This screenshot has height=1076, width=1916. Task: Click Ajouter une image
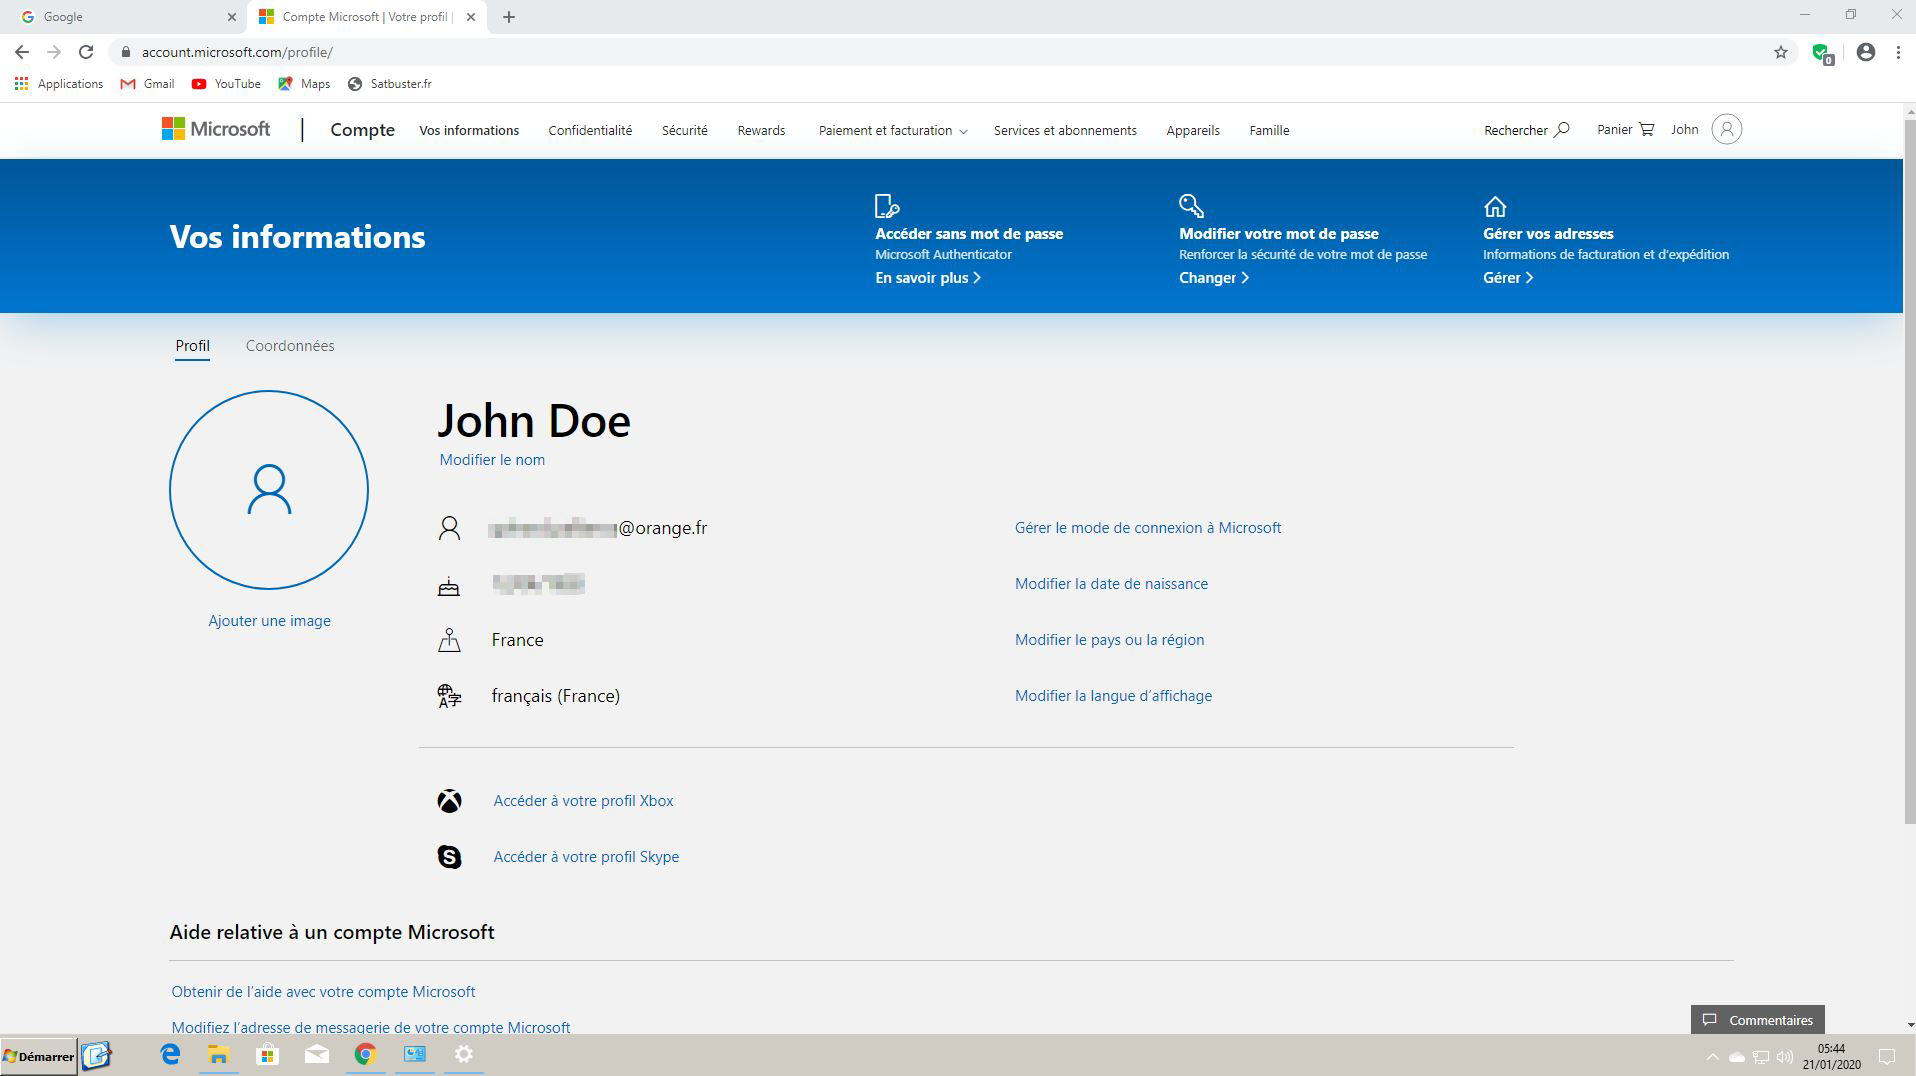tap(269, 621)
